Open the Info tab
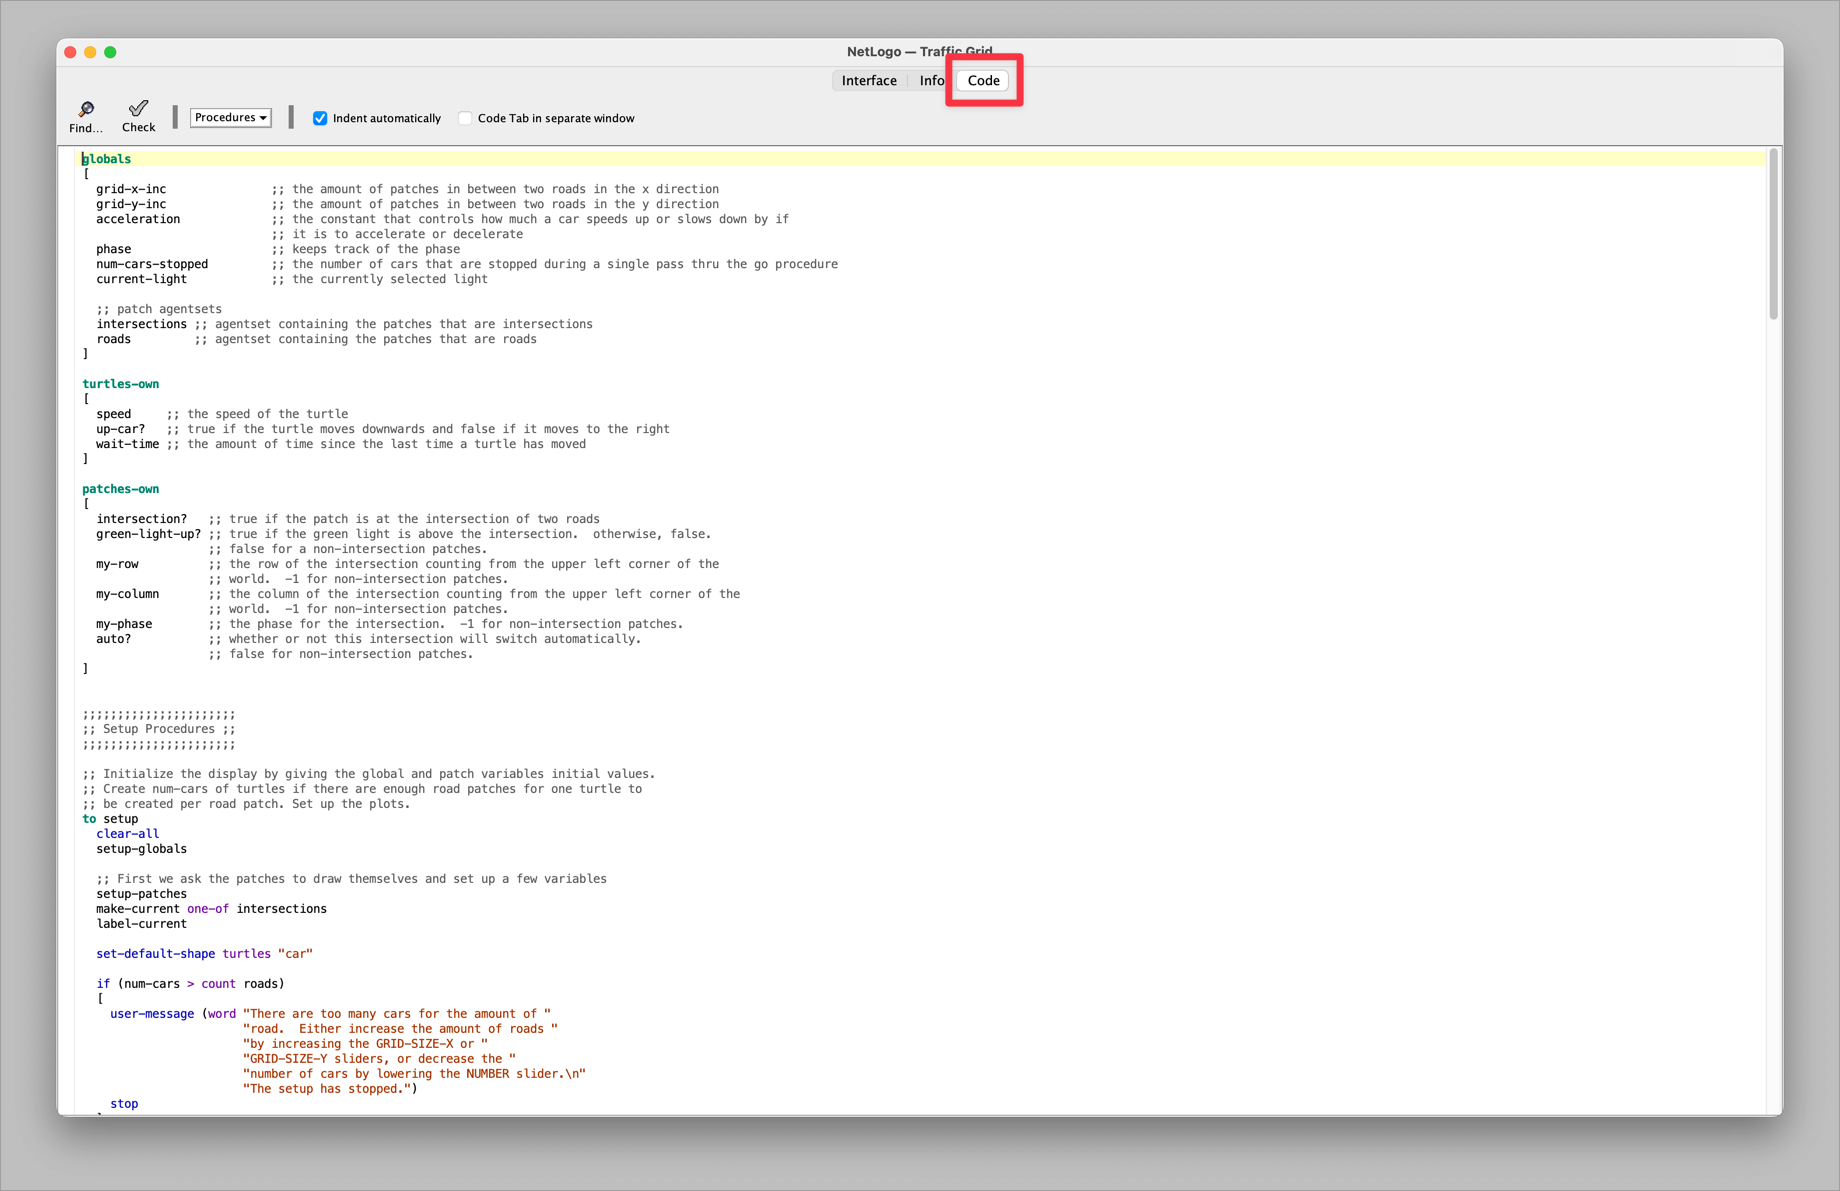The height and width of the screenshot is (1191, 1840). (x=930, y=80)
